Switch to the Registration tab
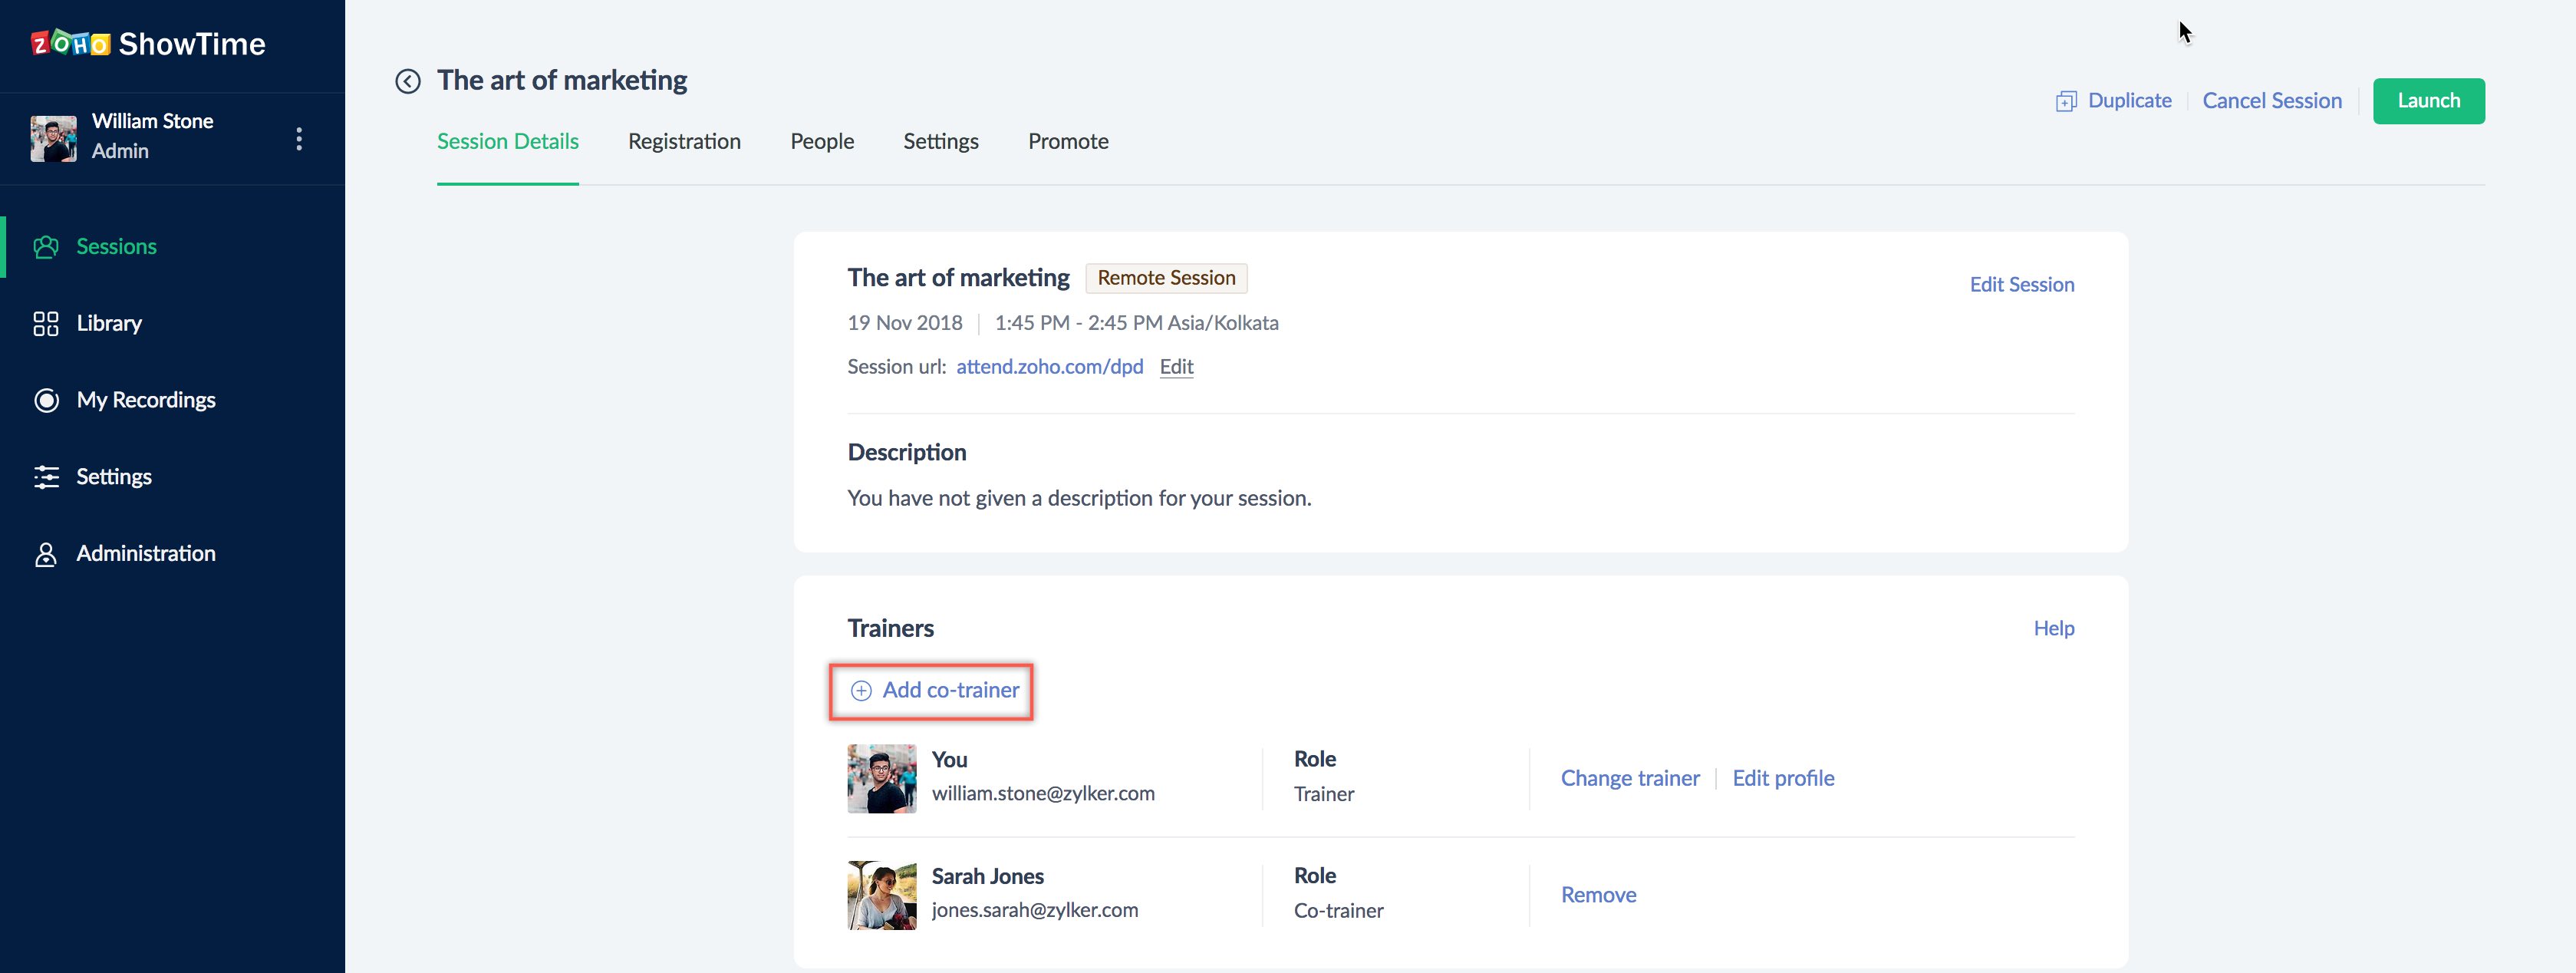The width and height of the screenshot is (2576, 973). pos(684,141)
